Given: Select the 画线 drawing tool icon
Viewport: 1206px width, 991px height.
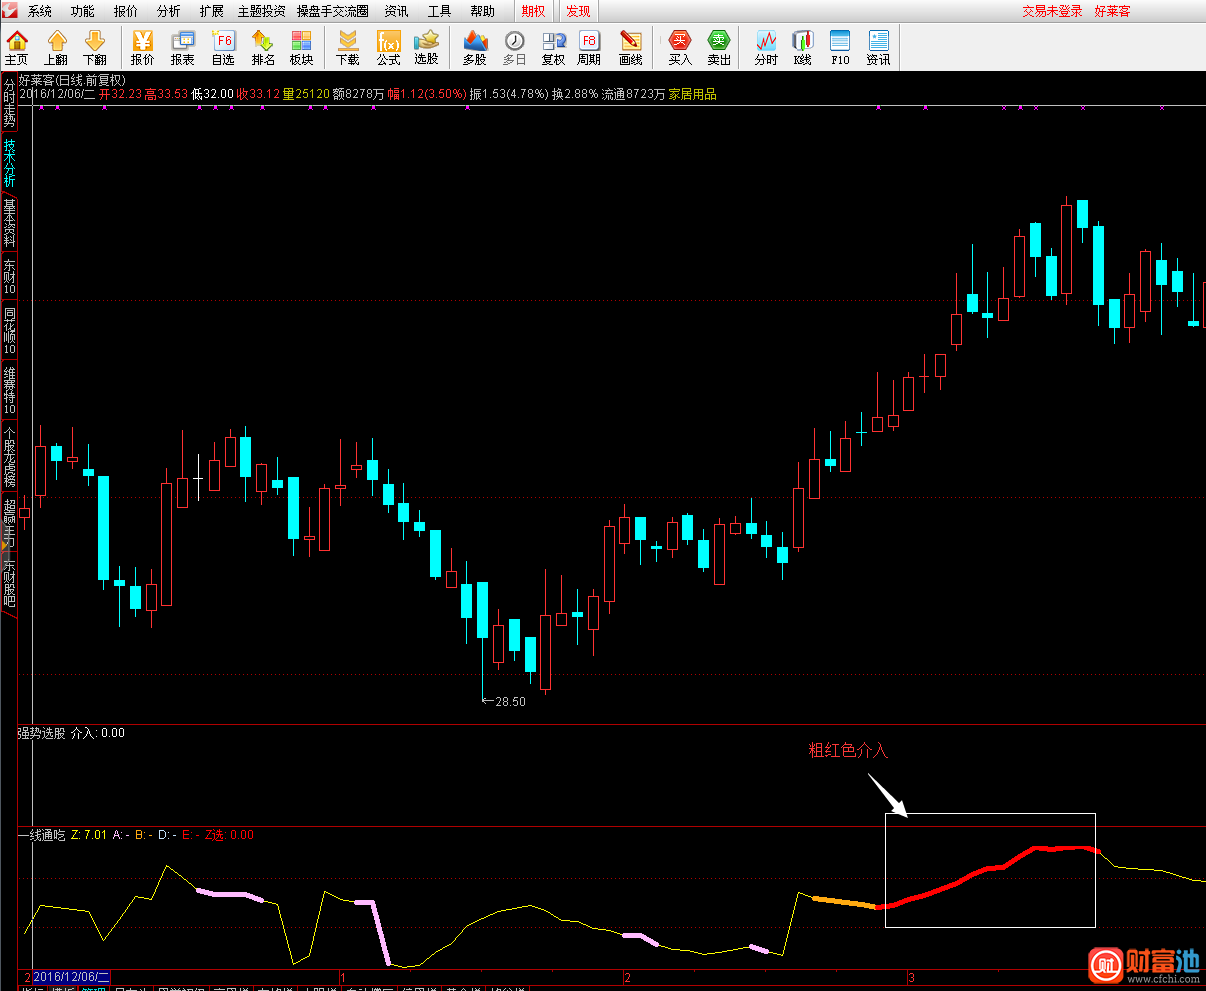Looking at the screenshot, I should coord(630,47).
